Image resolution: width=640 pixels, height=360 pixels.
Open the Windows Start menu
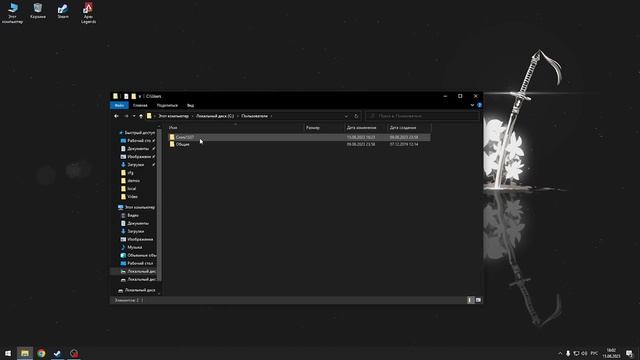pyautogui.click(x=8, y=353)
